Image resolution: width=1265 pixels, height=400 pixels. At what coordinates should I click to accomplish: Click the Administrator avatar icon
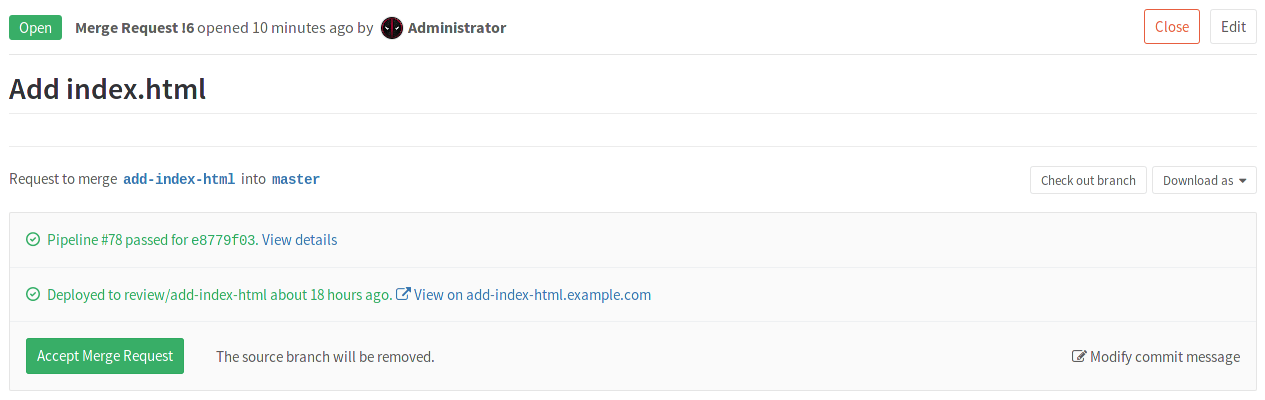tap(392, 28)
